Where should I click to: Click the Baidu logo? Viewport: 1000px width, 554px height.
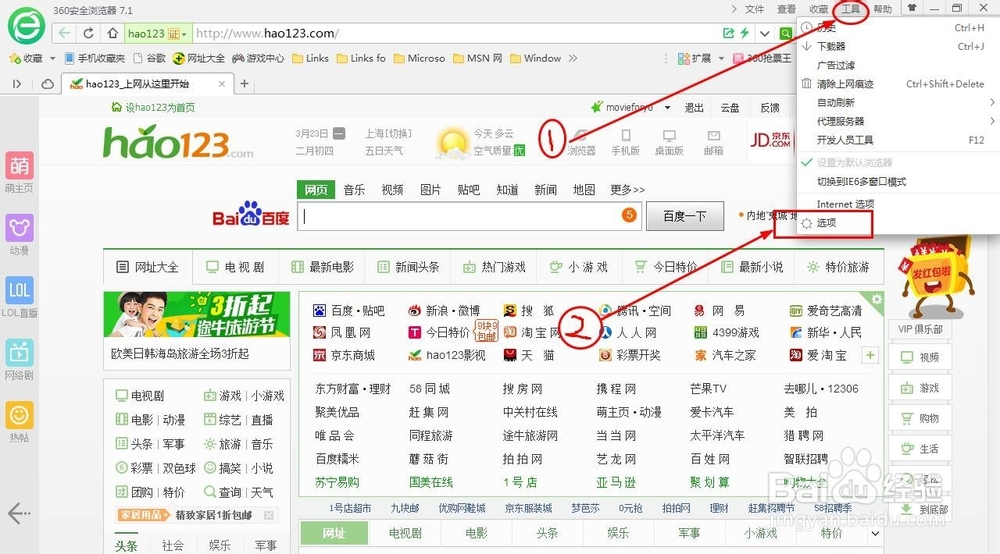coord(251,214)
